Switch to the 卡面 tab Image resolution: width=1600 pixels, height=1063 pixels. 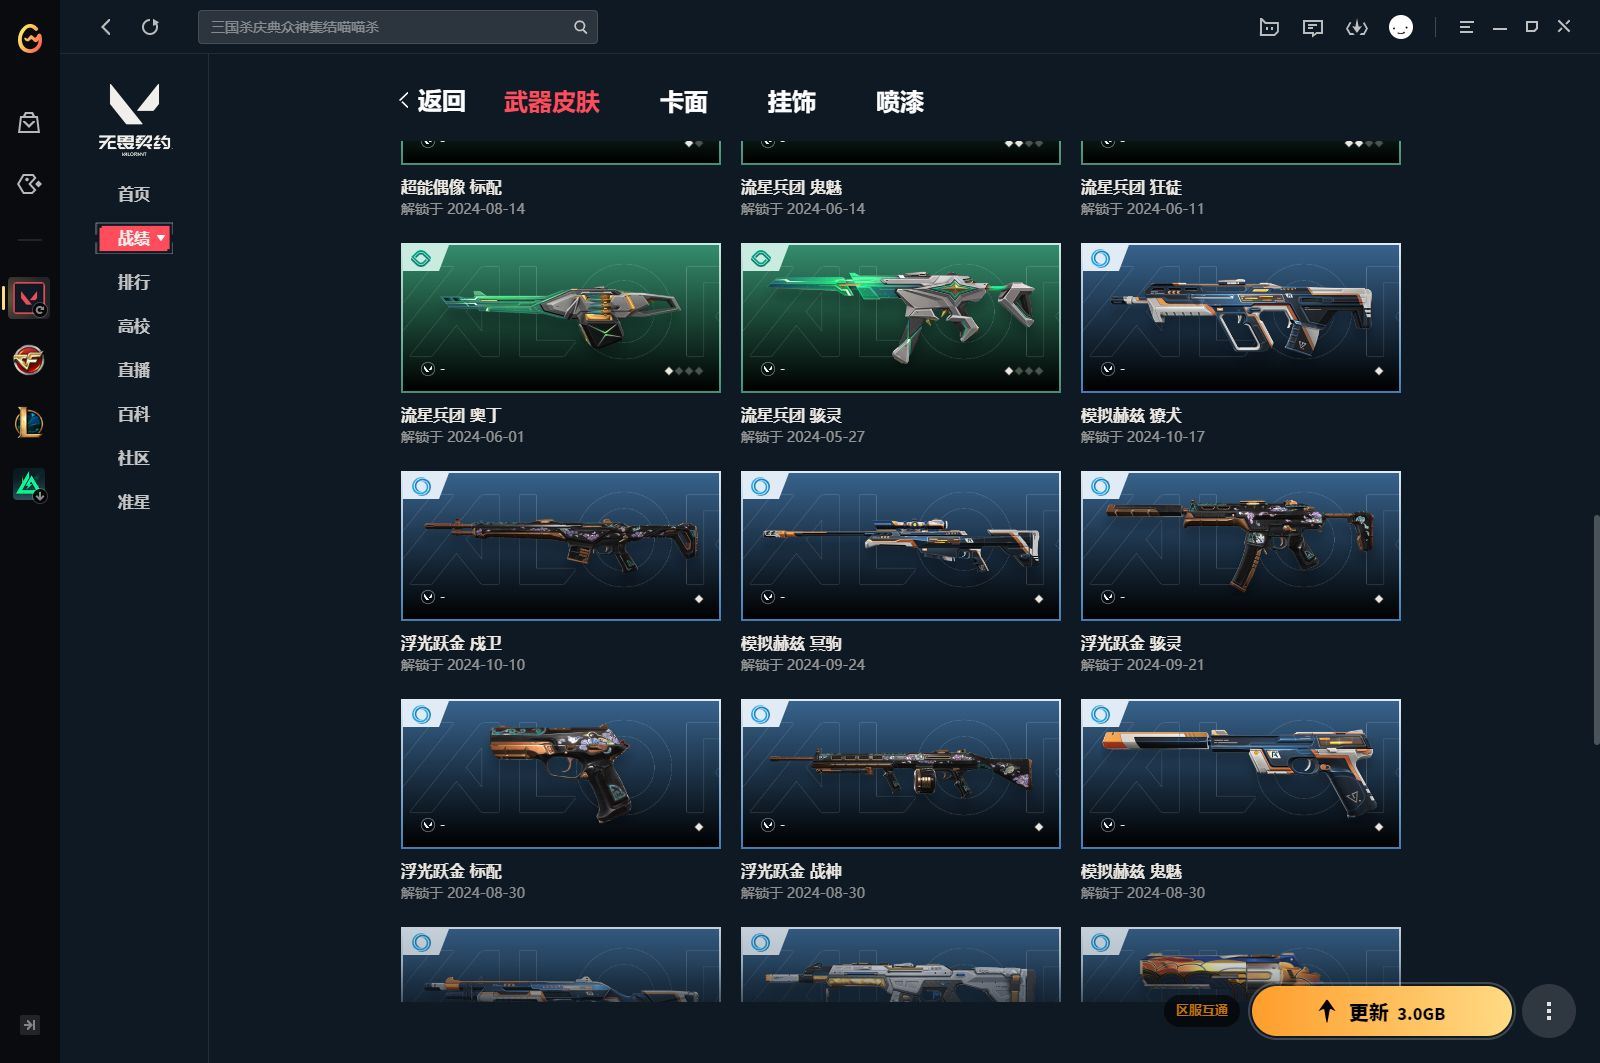pos(684,103)
